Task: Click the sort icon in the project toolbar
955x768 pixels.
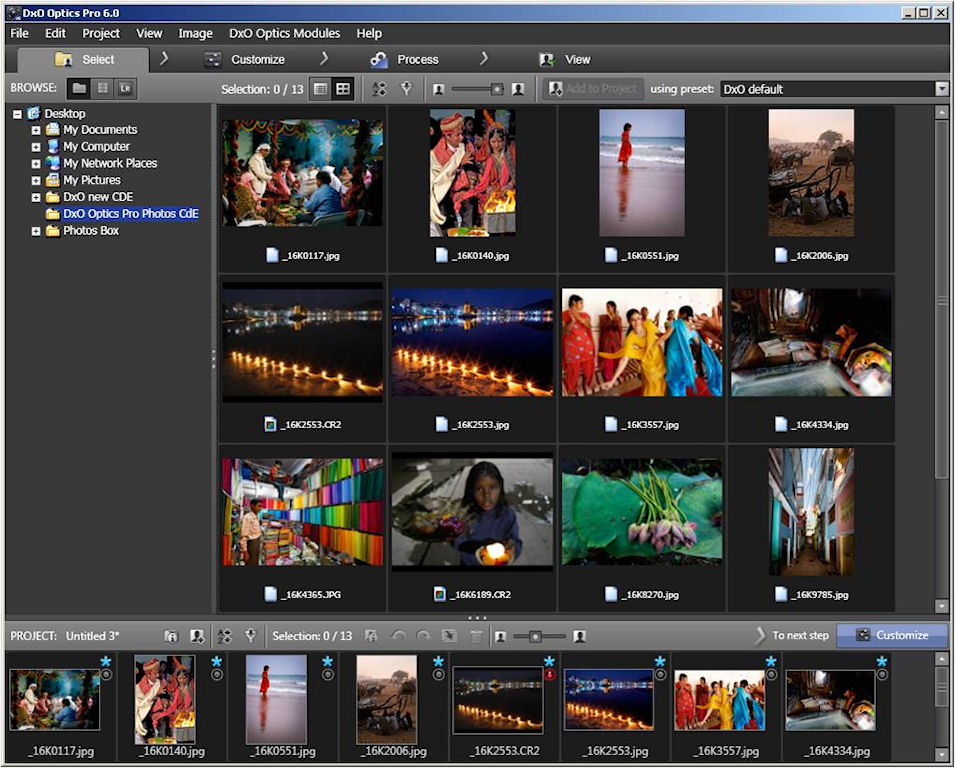Action: pos(224,636)
